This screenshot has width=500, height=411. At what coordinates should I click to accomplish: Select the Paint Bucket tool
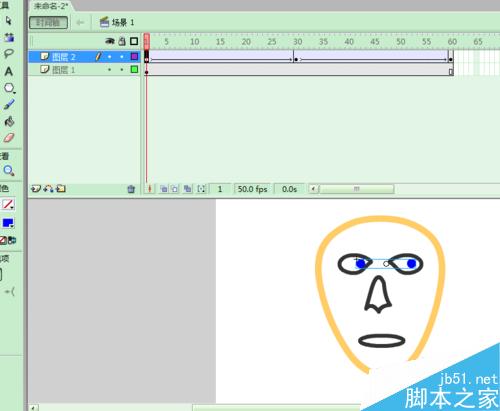click(x=9, y=121)
